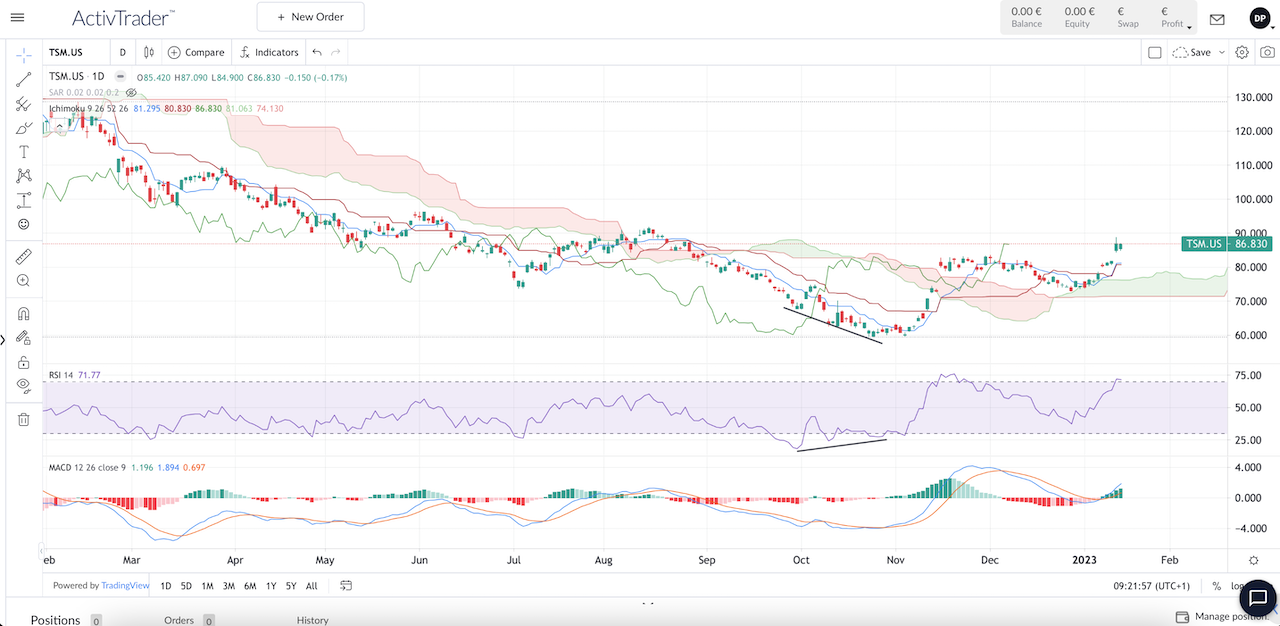
Task: Expand the Save dropdown arrow
Action: pyautogui.click(x=1222, y=52)
